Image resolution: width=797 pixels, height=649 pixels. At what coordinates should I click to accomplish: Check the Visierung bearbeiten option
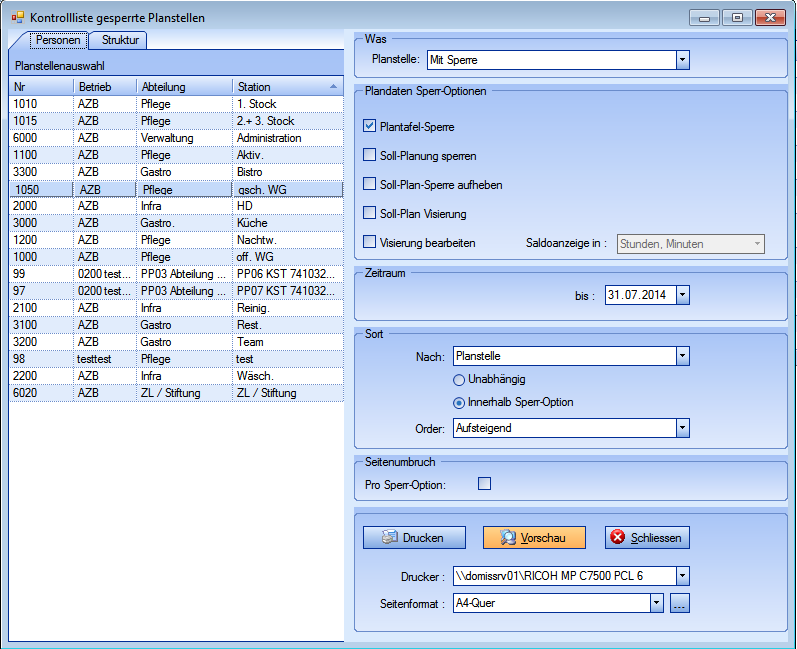(370, 242)
